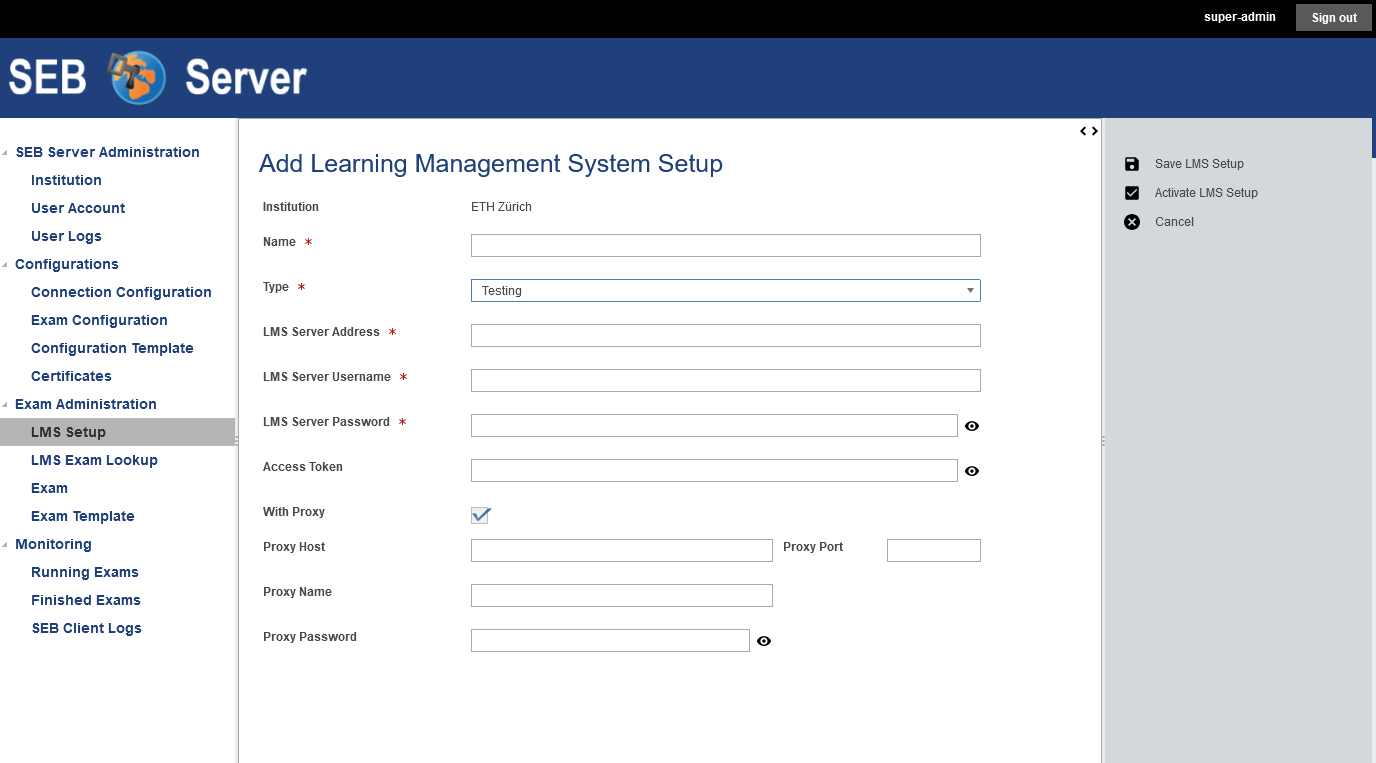Collapse the Monitoring section in sidebar
1376x763 pixels.
(6, 545)
